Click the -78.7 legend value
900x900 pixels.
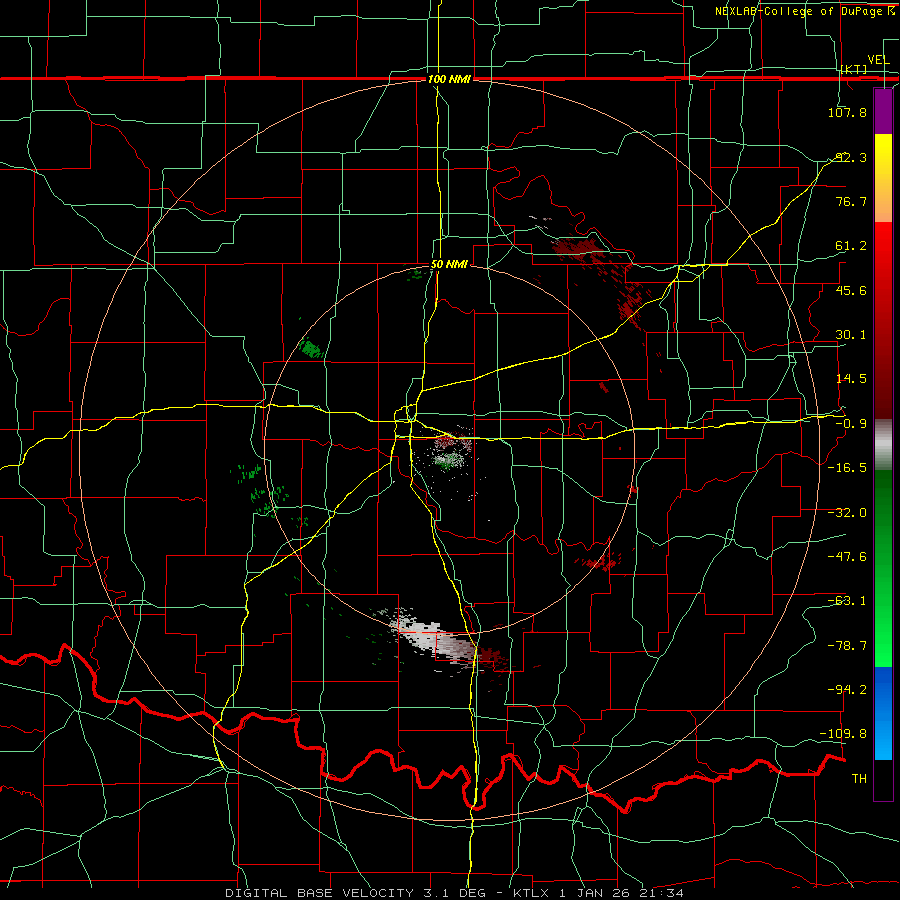point(847,646)
